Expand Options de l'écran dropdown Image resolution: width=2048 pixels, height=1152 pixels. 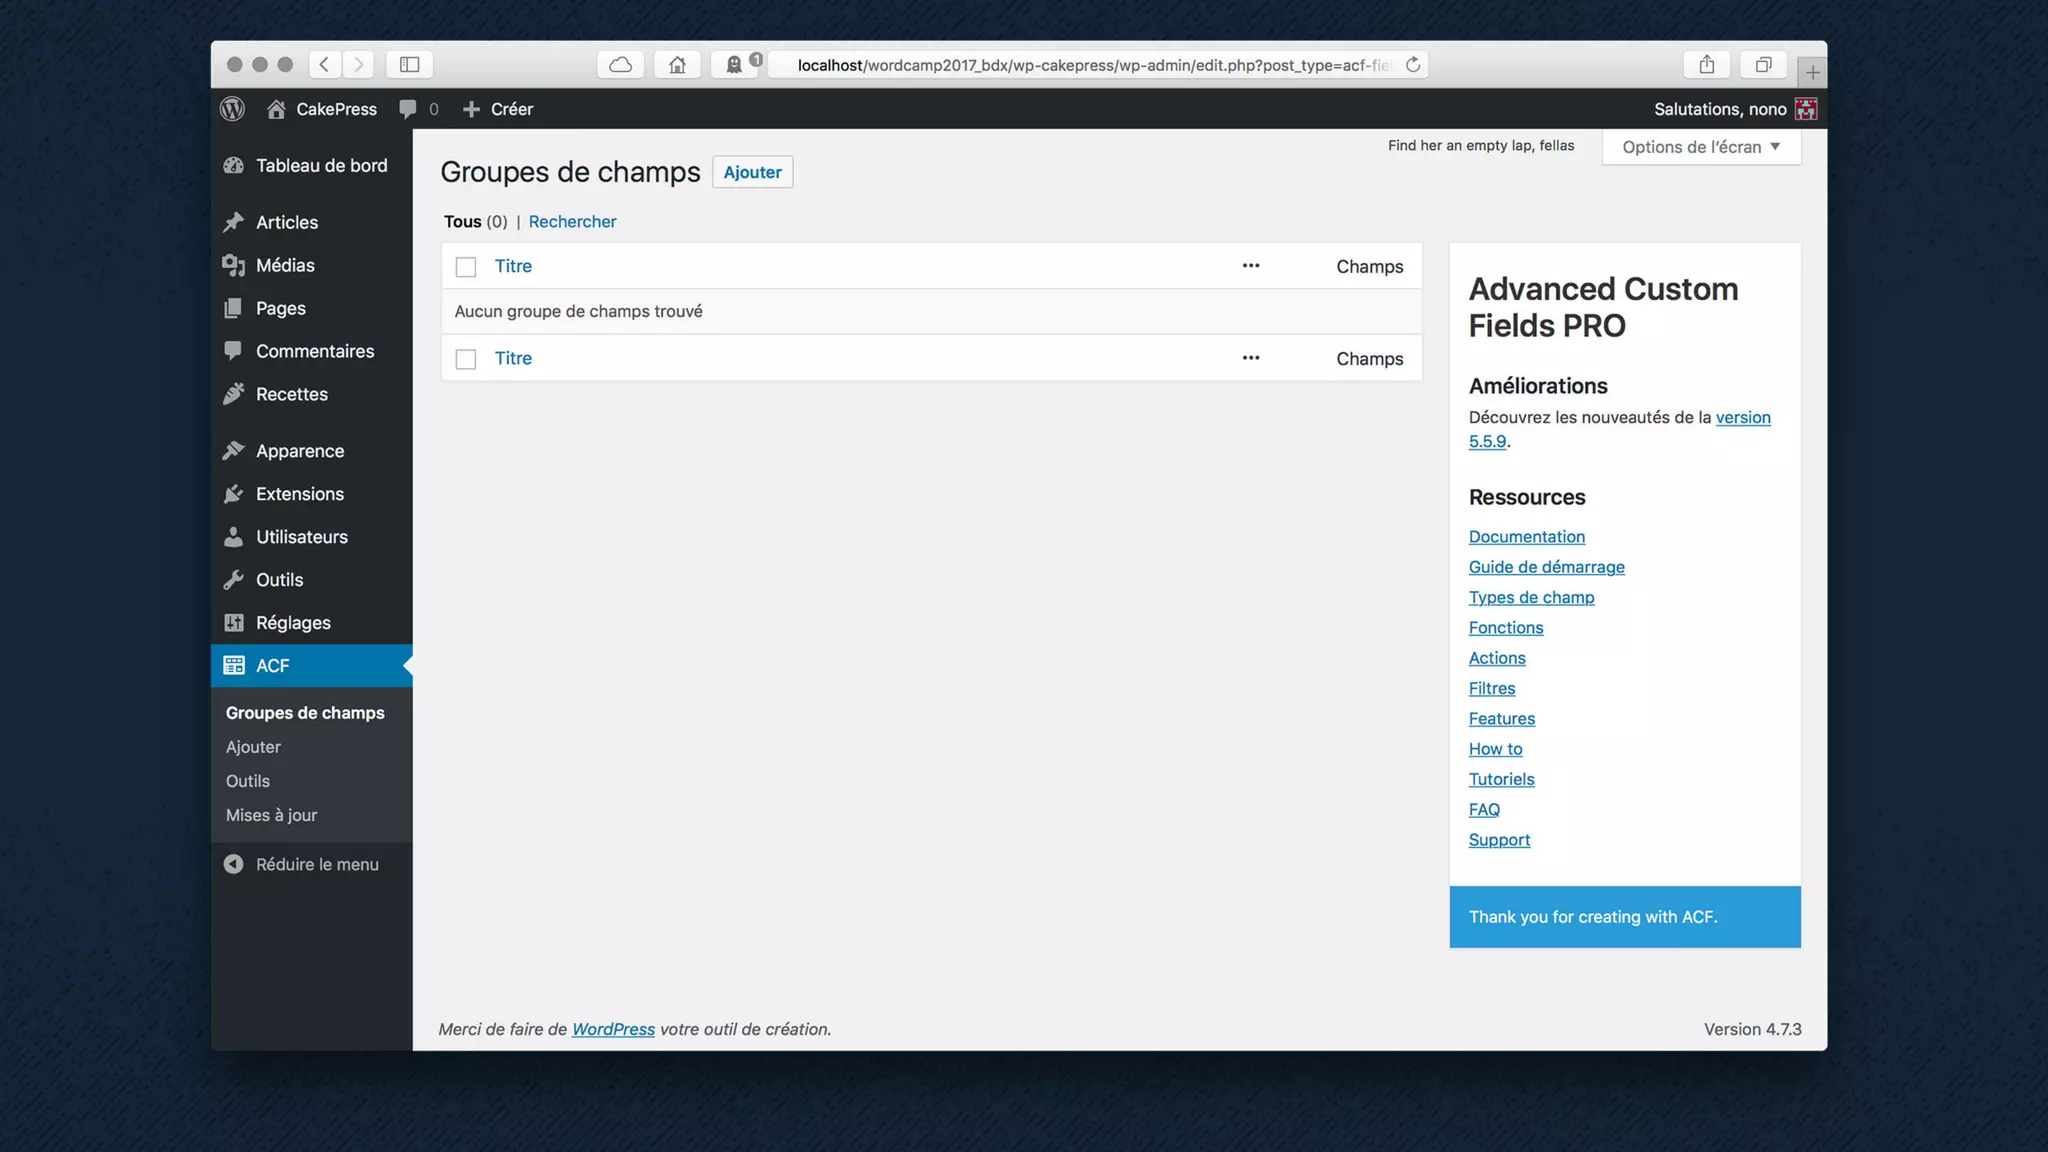click(1701, 147)
